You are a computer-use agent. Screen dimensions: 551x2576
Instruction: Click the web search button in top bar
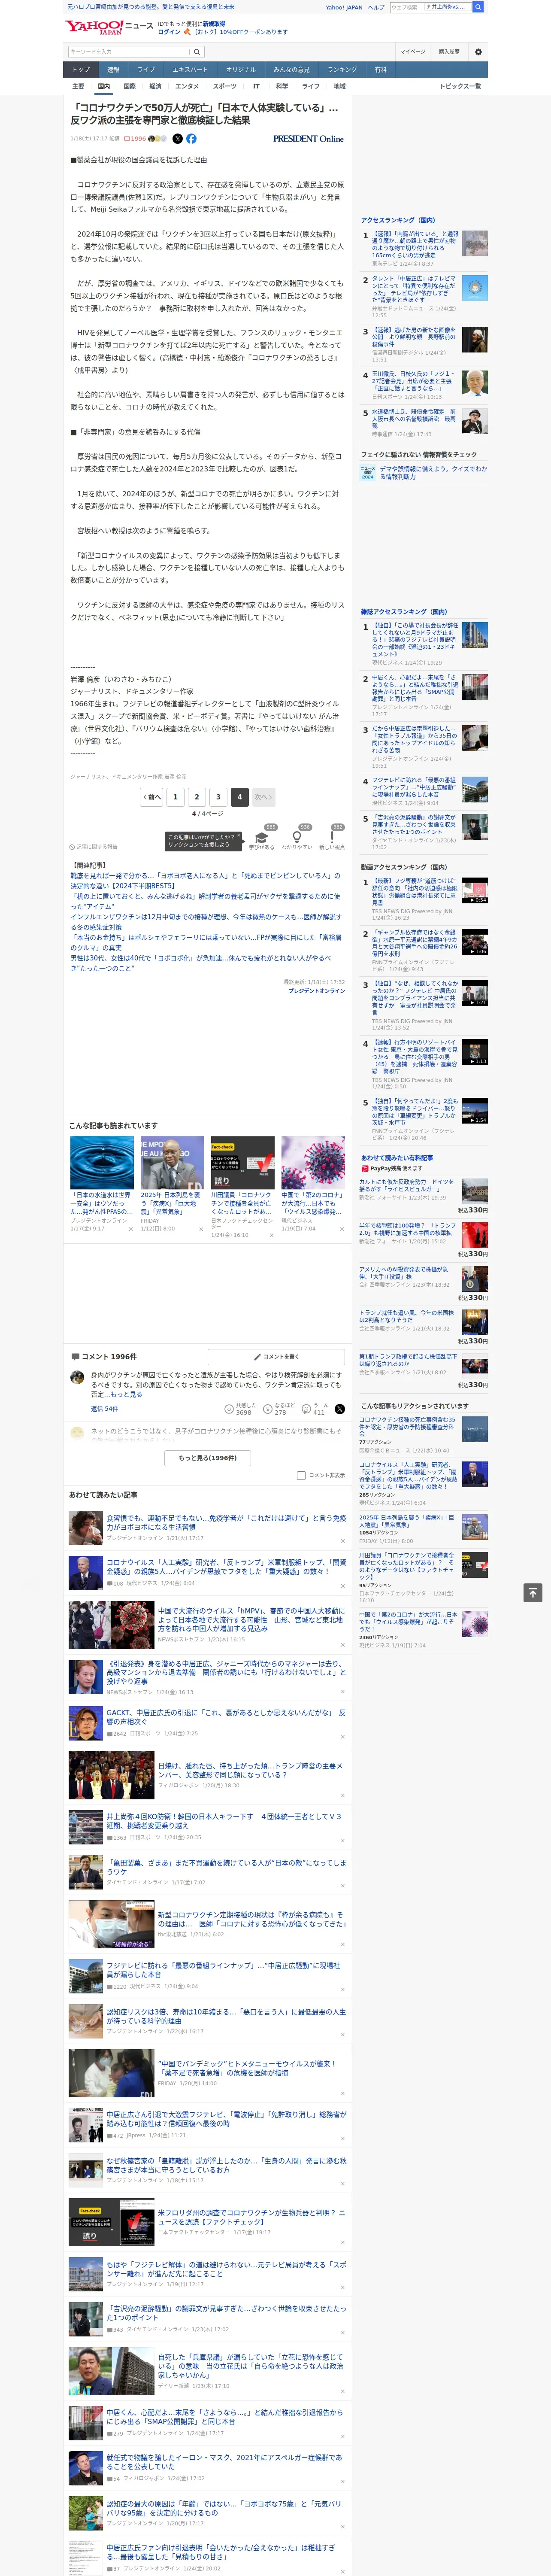pyautogui.click(x=478, y=7)
